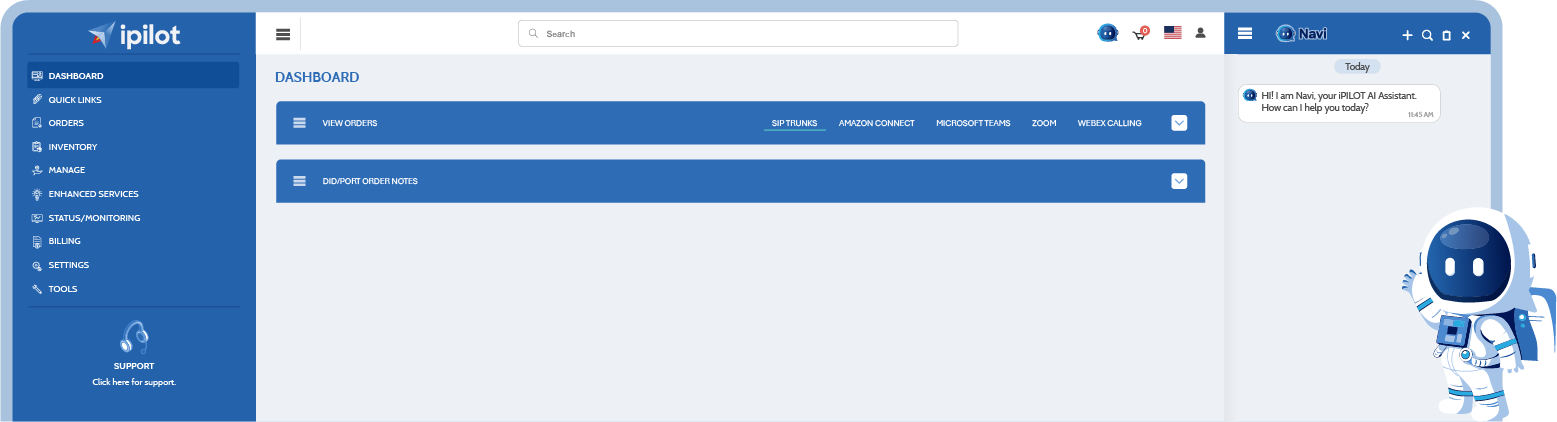
Task: Delete the Navi chat with the trash icon
Action: pos(1446,35)
